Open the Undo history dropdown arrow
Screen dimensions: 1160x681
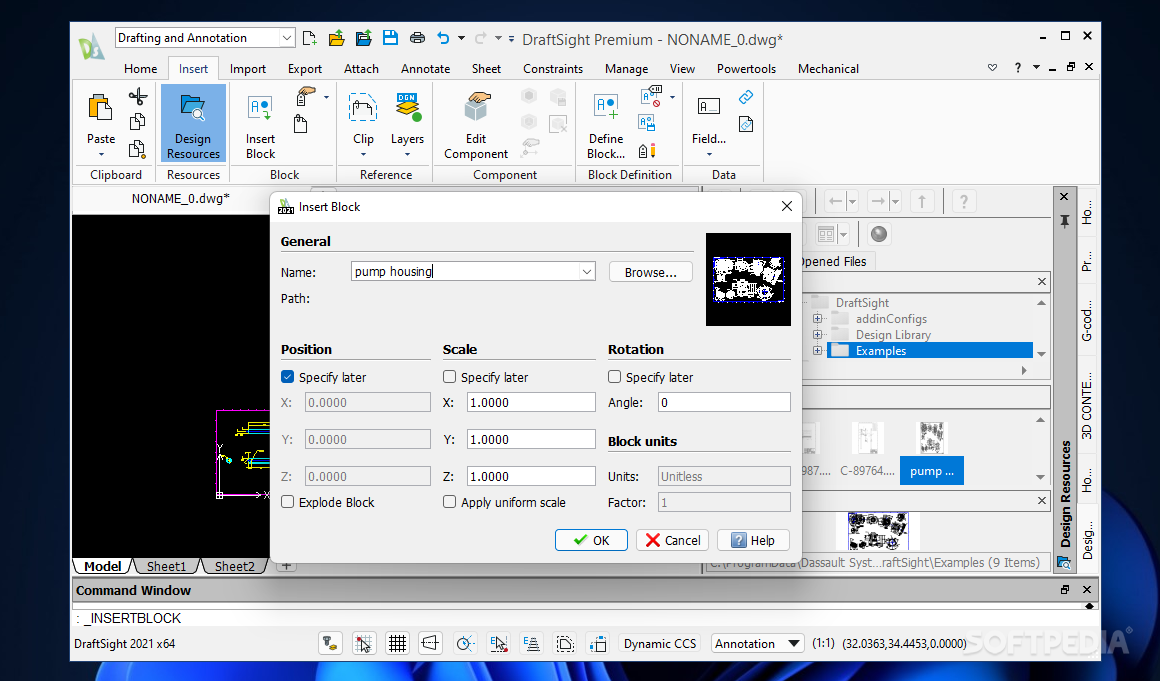click(462, 38)
